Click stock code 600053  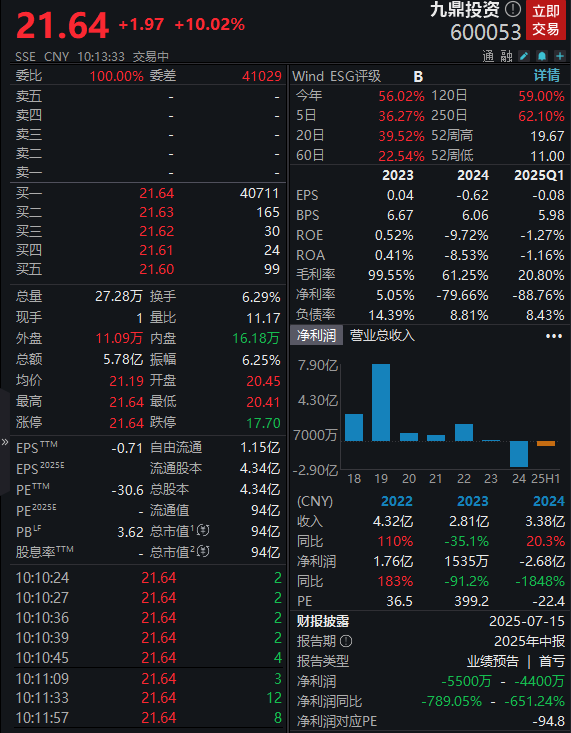(485, 32)
